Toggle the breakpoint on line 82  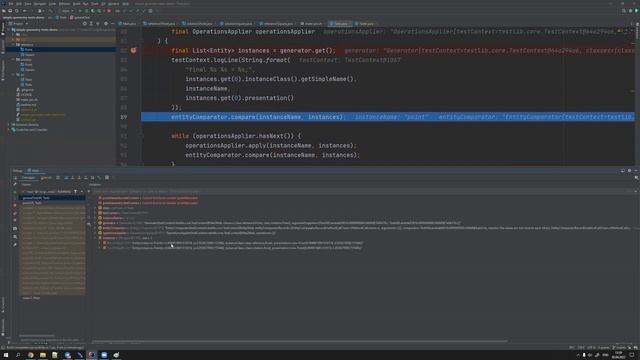(x=133, y=51)
